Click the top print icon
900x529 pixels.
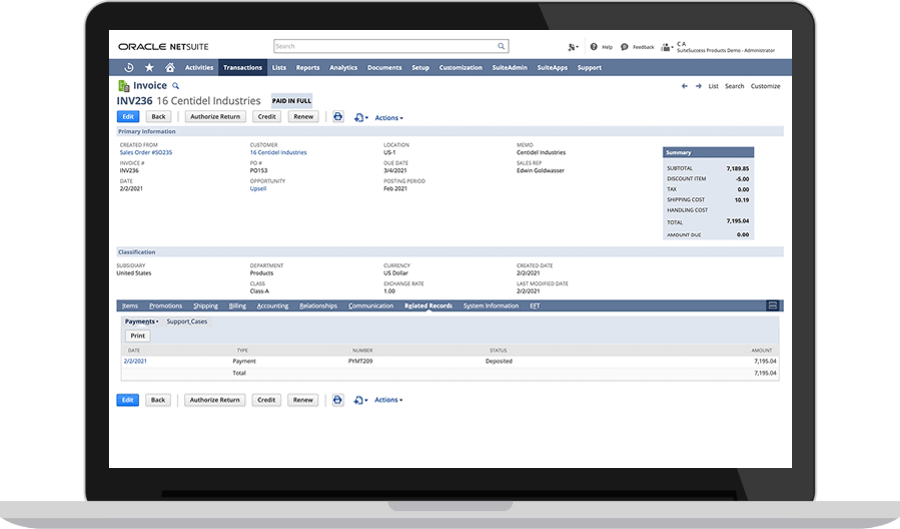pos(338,116)
